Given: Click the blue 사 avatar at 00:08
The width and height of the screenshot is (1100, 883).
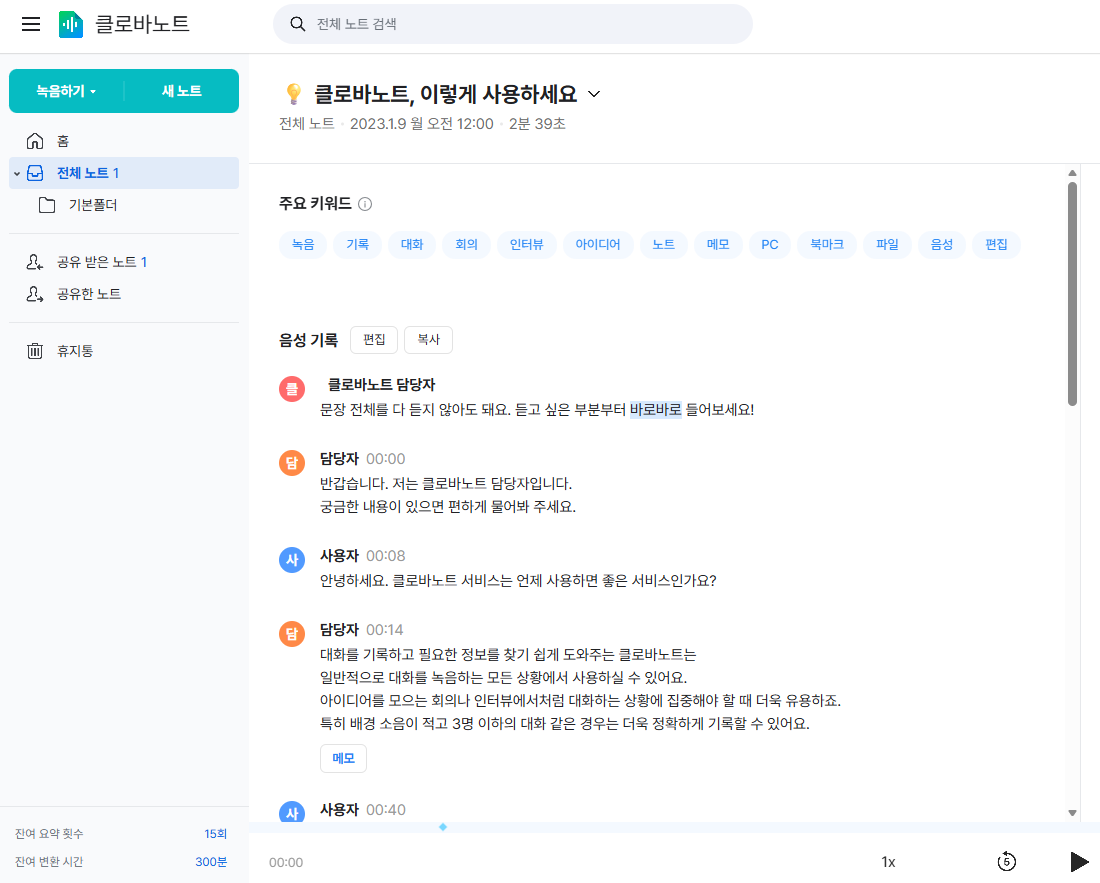Looking at the screenshot, I should point(292,560).
